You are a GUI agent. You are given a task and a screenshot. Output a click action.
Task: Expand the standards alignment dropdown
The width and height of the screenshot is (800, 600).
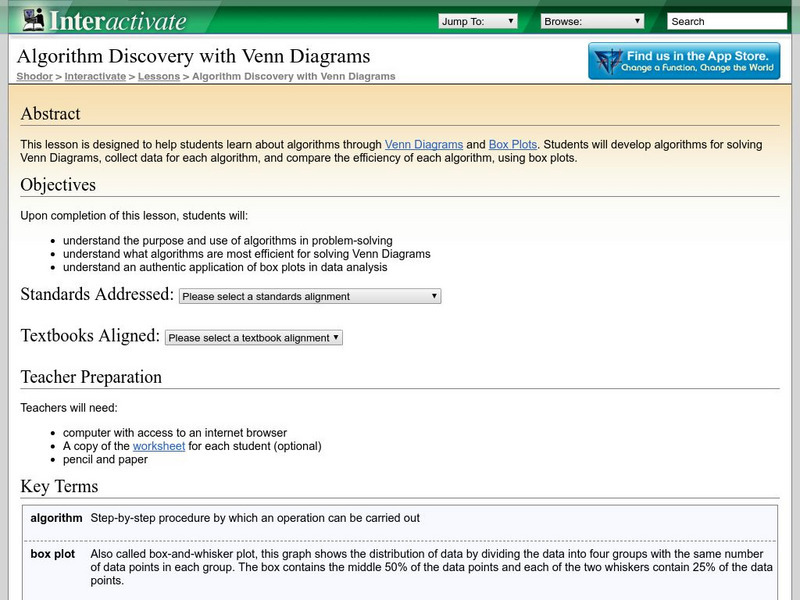click(310, 296)
